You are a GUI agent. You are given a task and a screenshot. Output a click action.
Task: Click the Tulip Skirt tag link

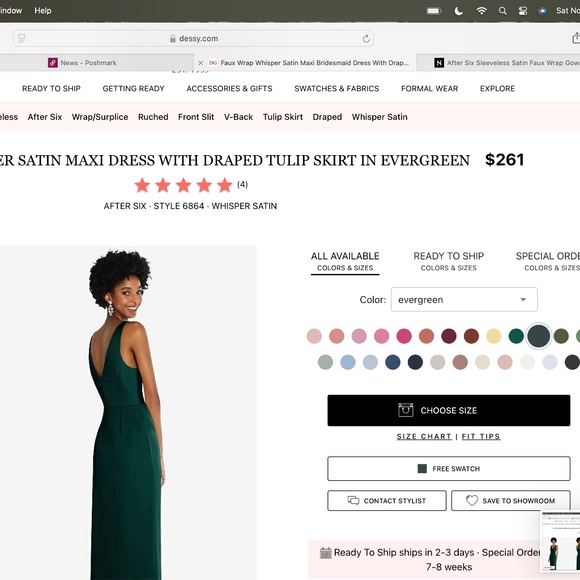tap(283, 117)
